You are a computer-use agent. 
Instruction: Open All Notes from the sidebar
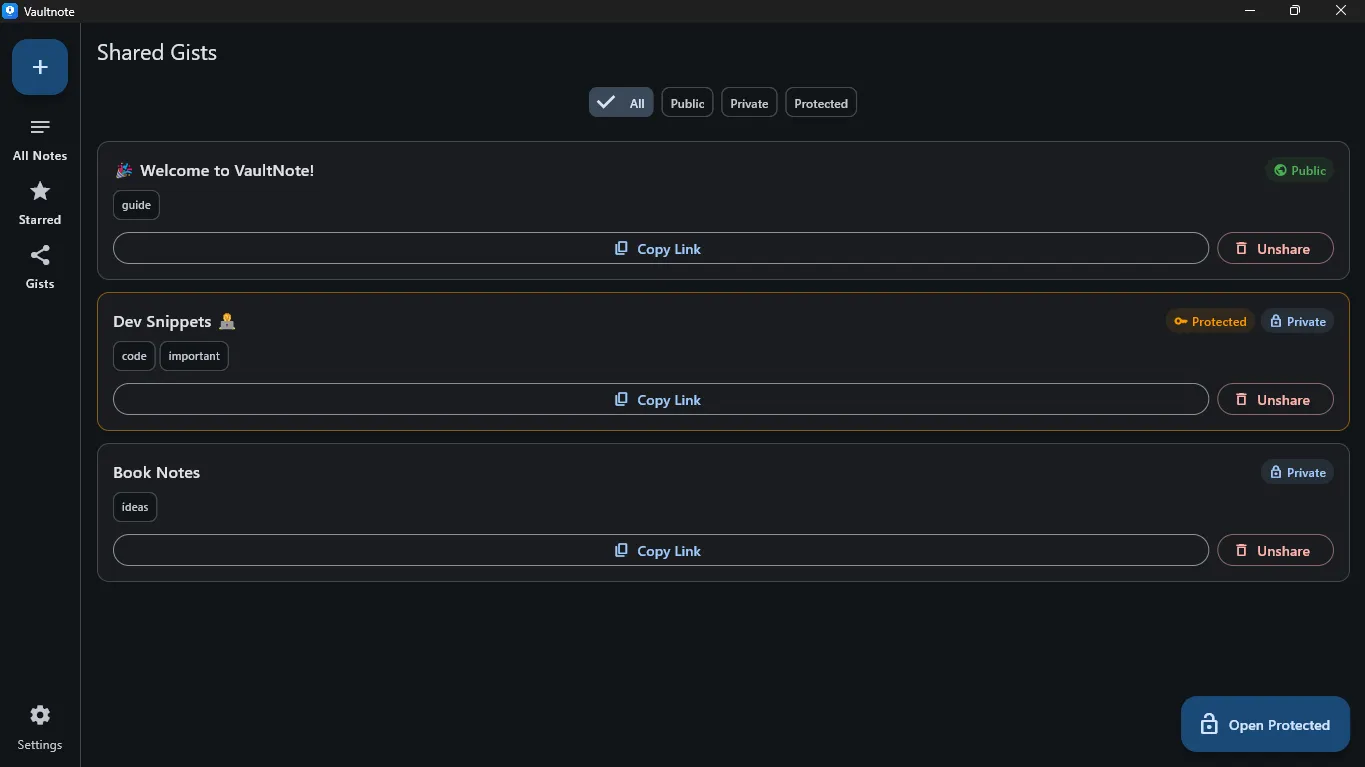[39, 138]
